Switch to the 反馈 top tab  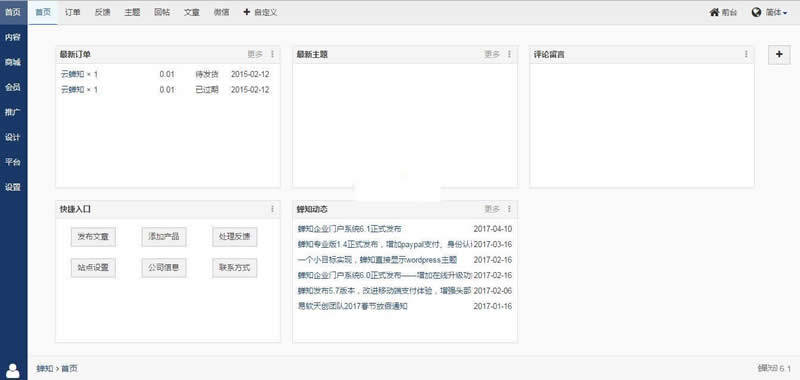[x=103, y=12]
